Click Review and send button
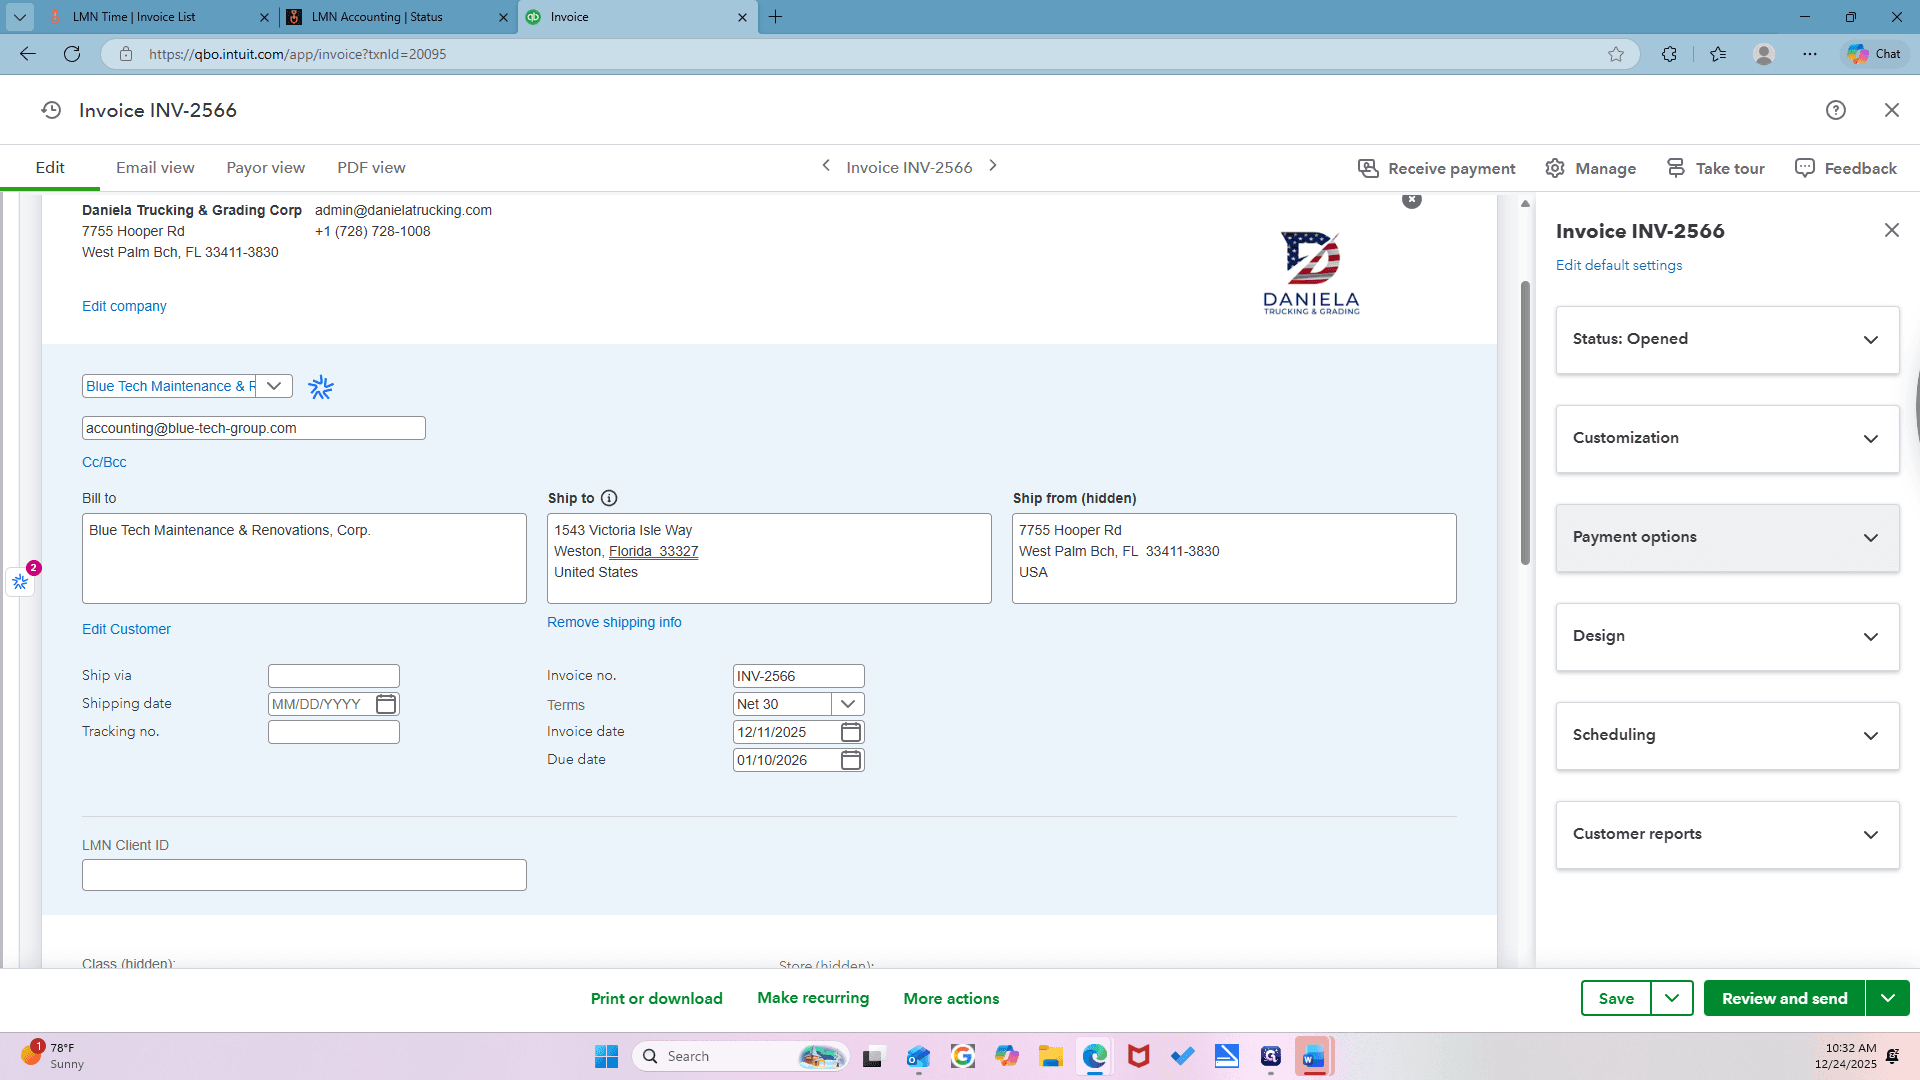Screen dimensions: 1920x1080 [x=1785, y=998]
